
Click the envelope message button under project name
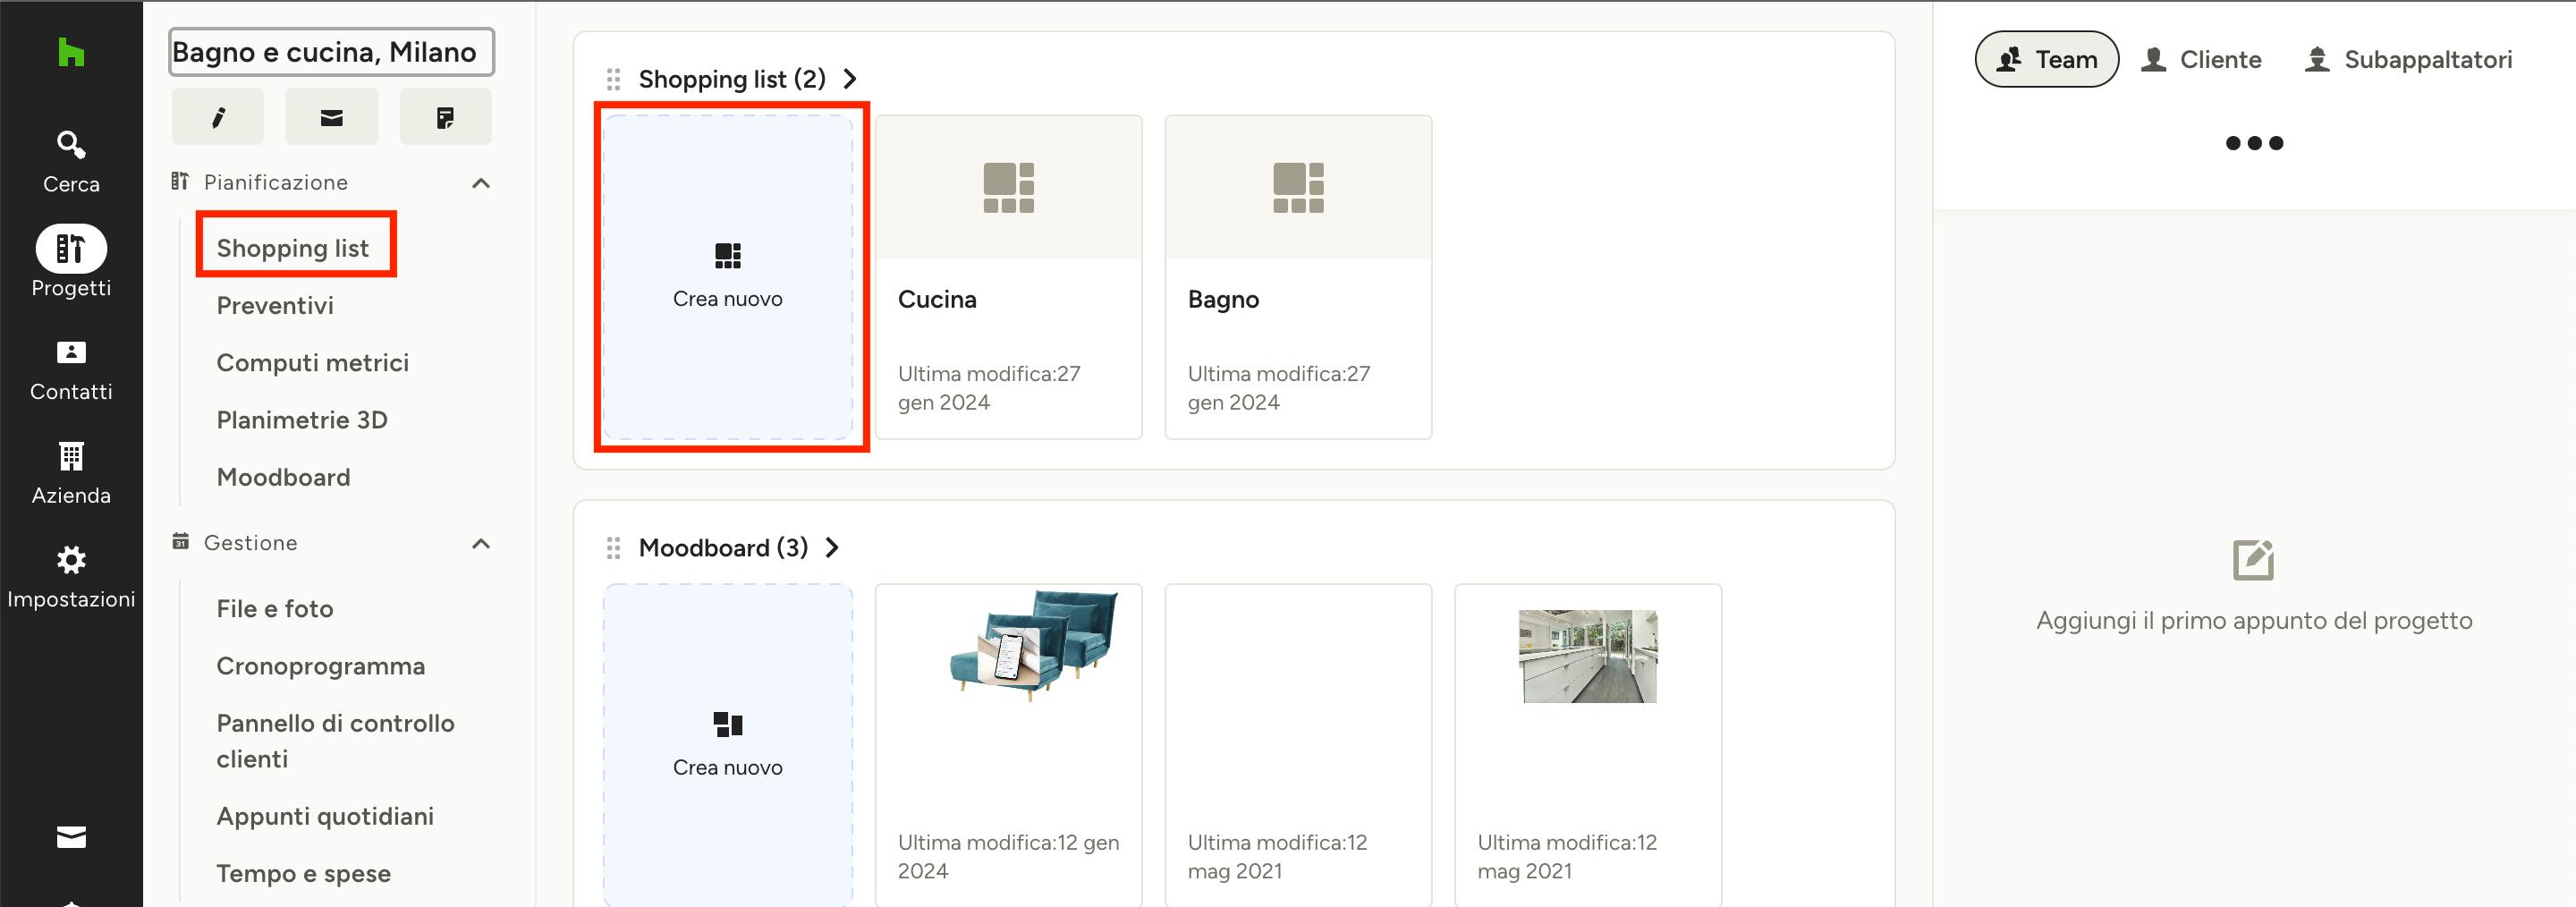pyautogui.click(x=331, y=117)
